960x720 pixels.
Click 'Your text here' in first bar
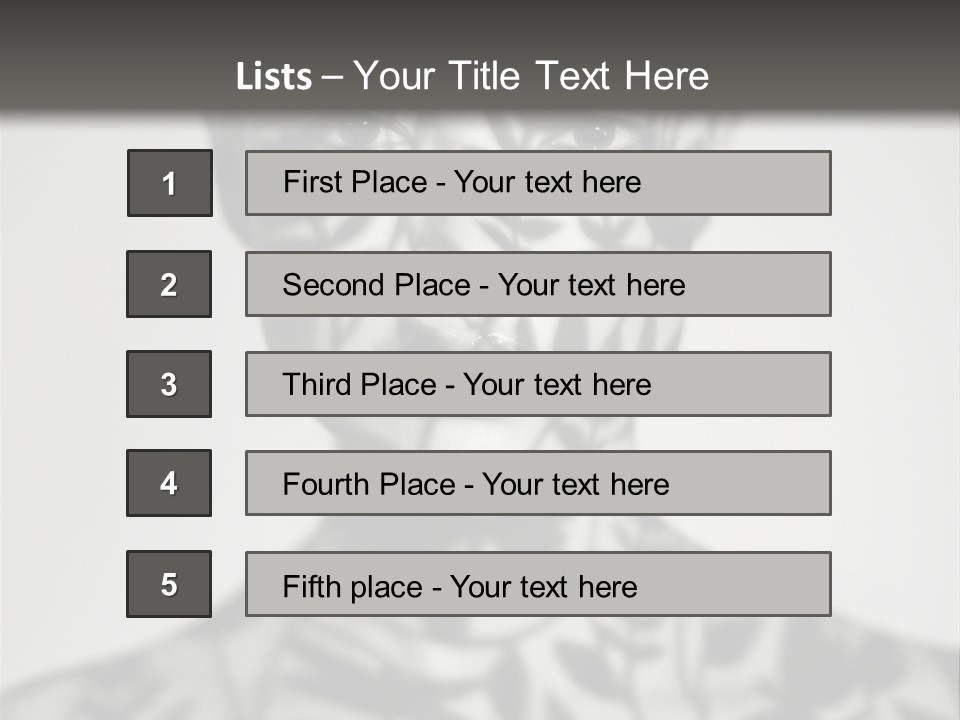click(547, 182)
